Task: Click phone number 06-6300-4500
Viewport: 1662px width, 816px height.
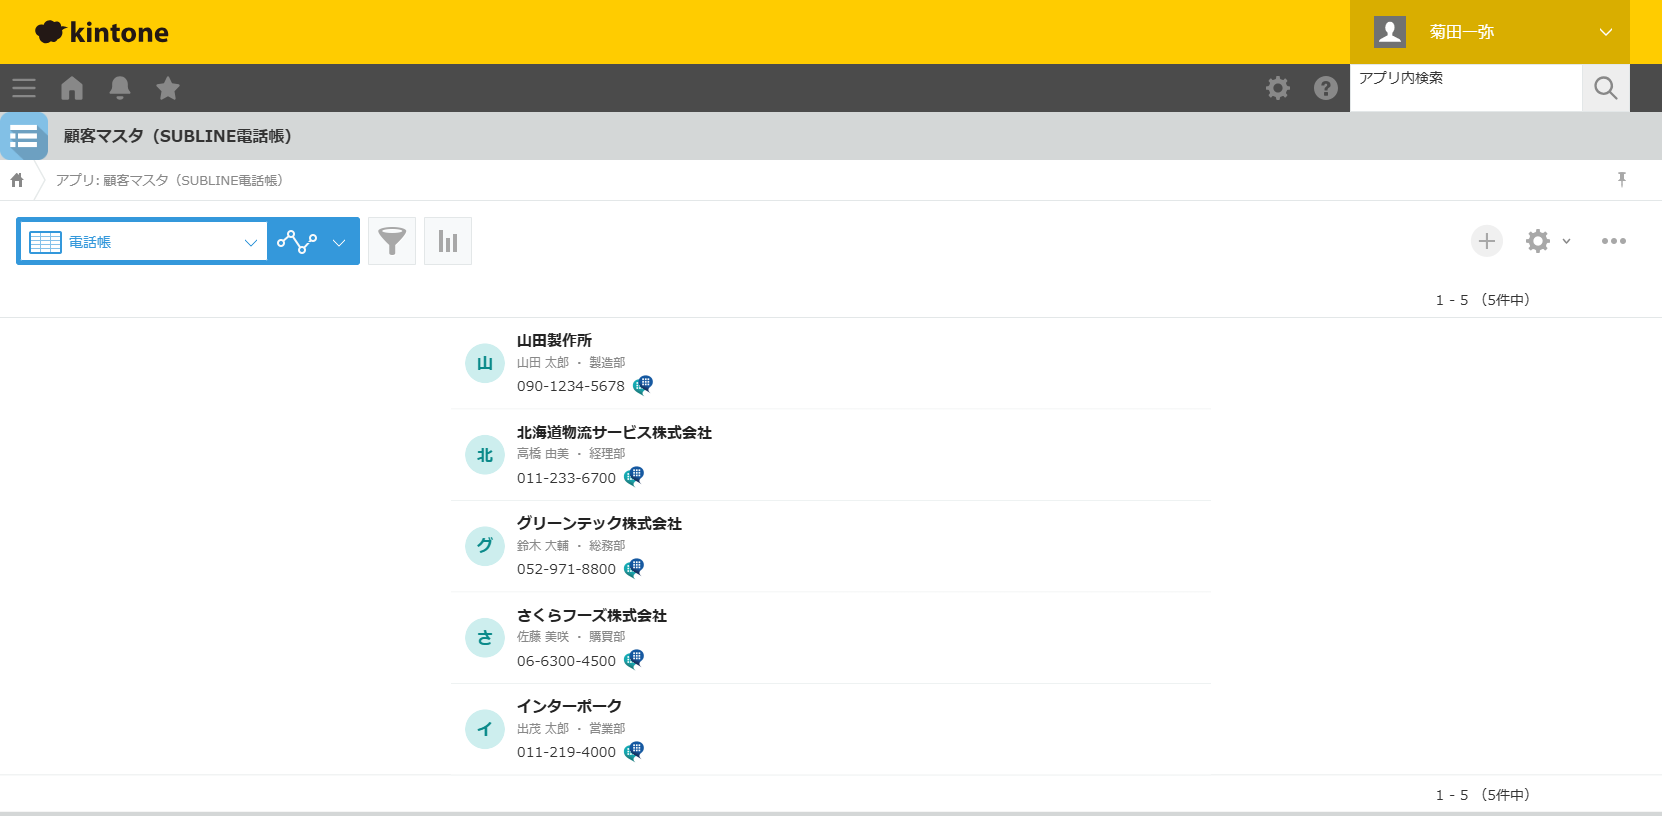Action: [566, 661]
